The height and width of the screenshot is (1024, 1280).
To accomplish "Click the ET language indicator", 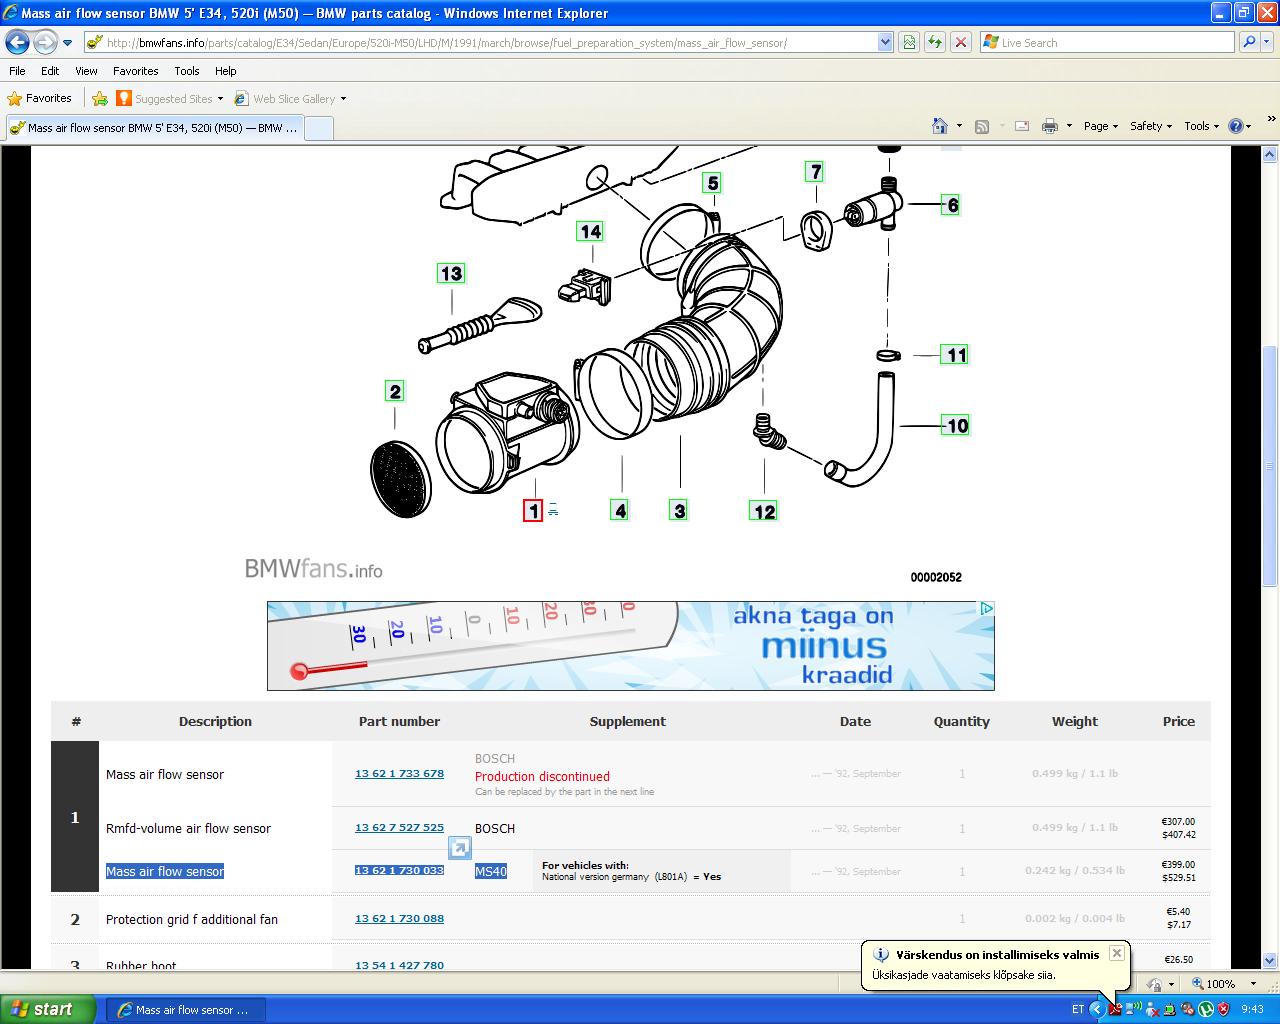I will point(1077,1009).
